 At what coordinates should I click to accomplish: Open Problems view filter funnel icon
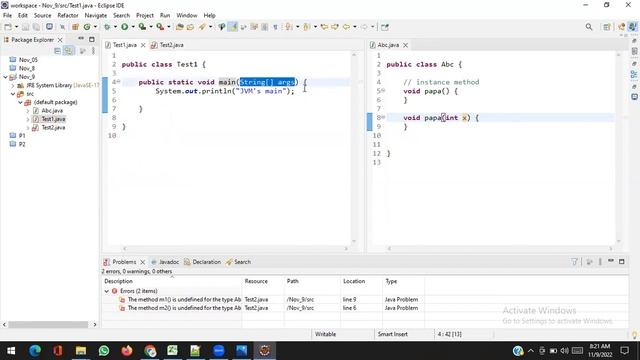(574, 262)
